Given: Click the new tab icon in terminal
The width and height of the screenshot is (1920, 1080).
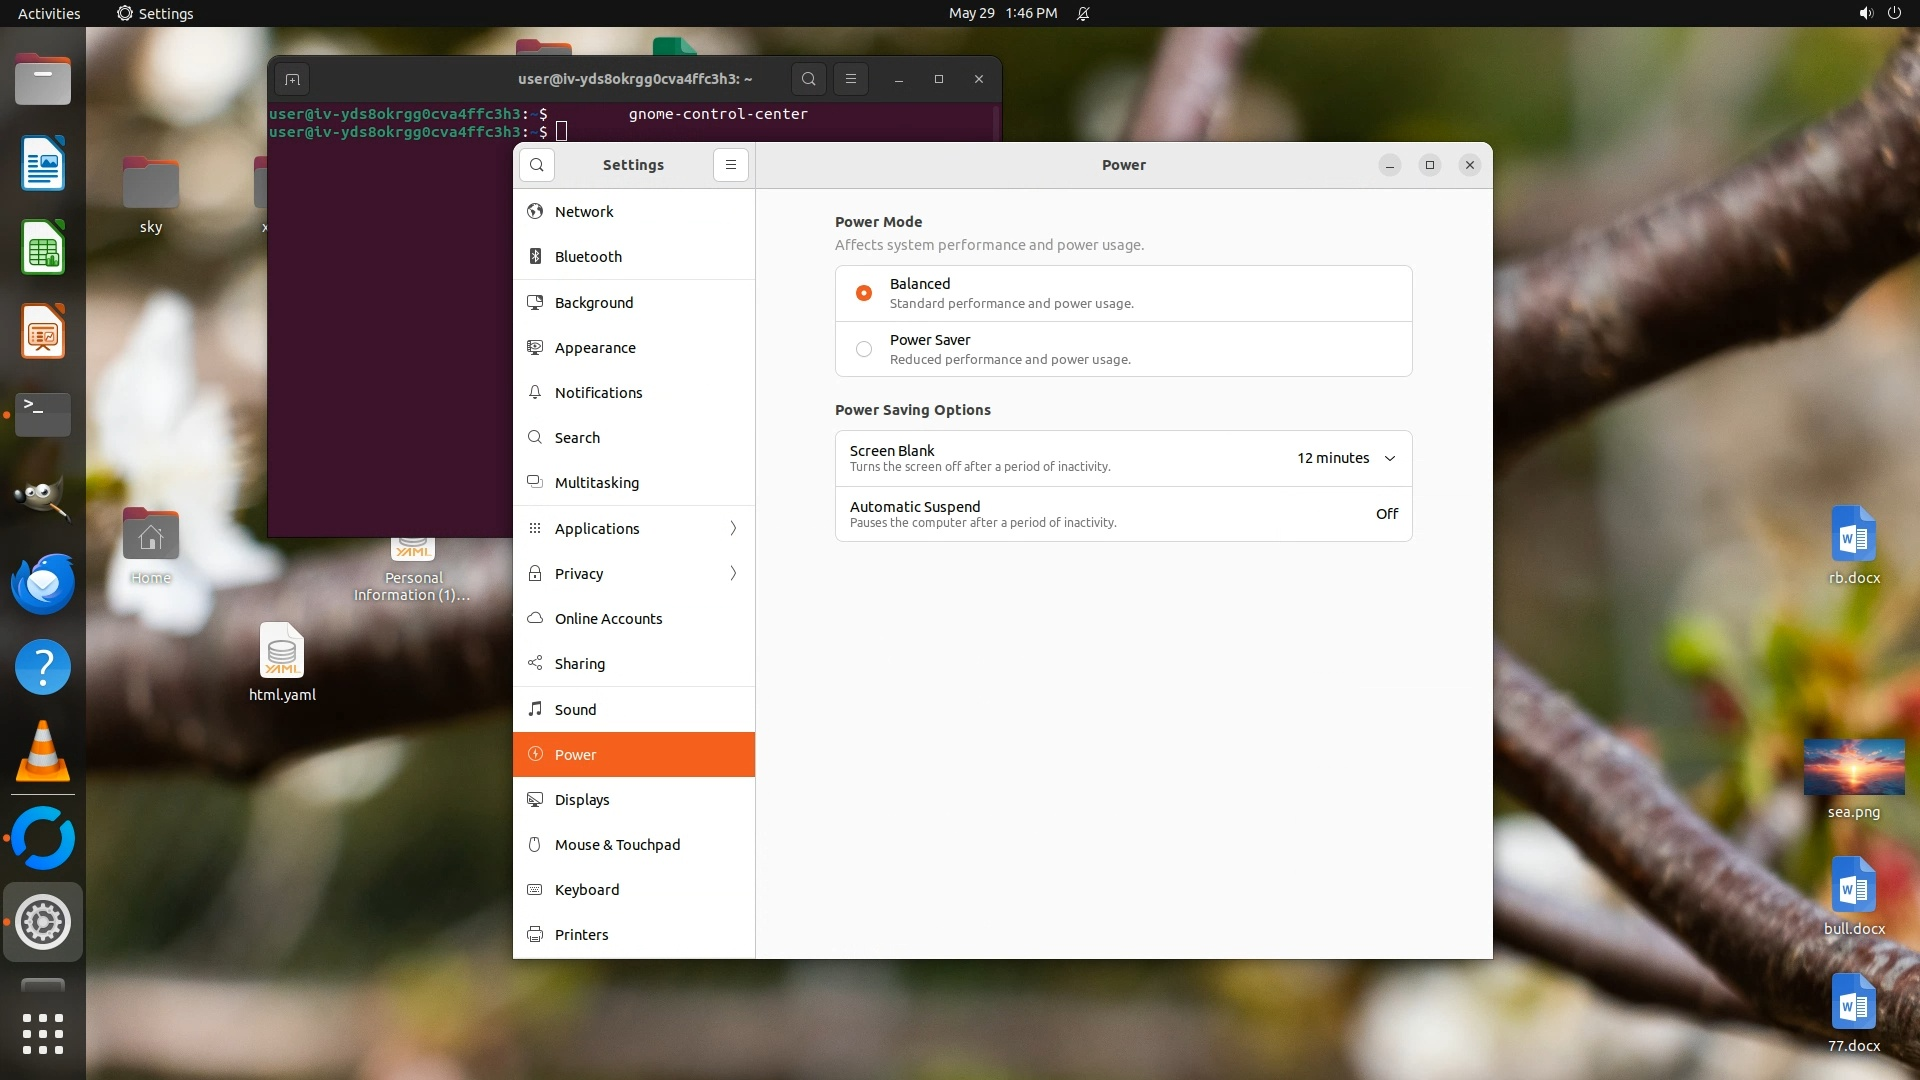Looking at the screenshot, I should point(292,79).
